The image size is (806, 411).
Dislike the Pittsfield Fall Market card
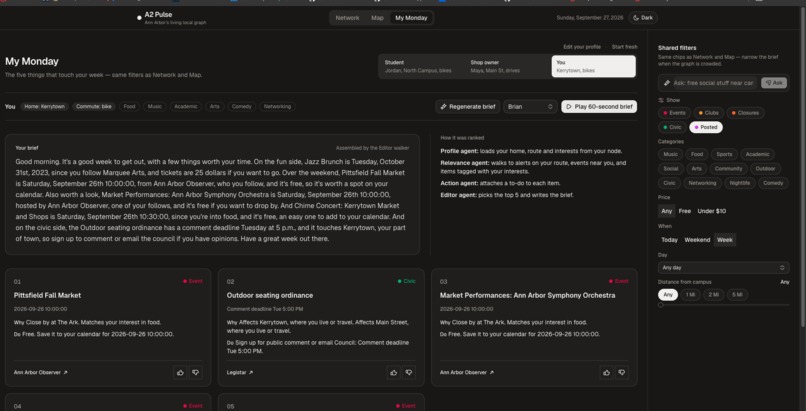[196, 372]
